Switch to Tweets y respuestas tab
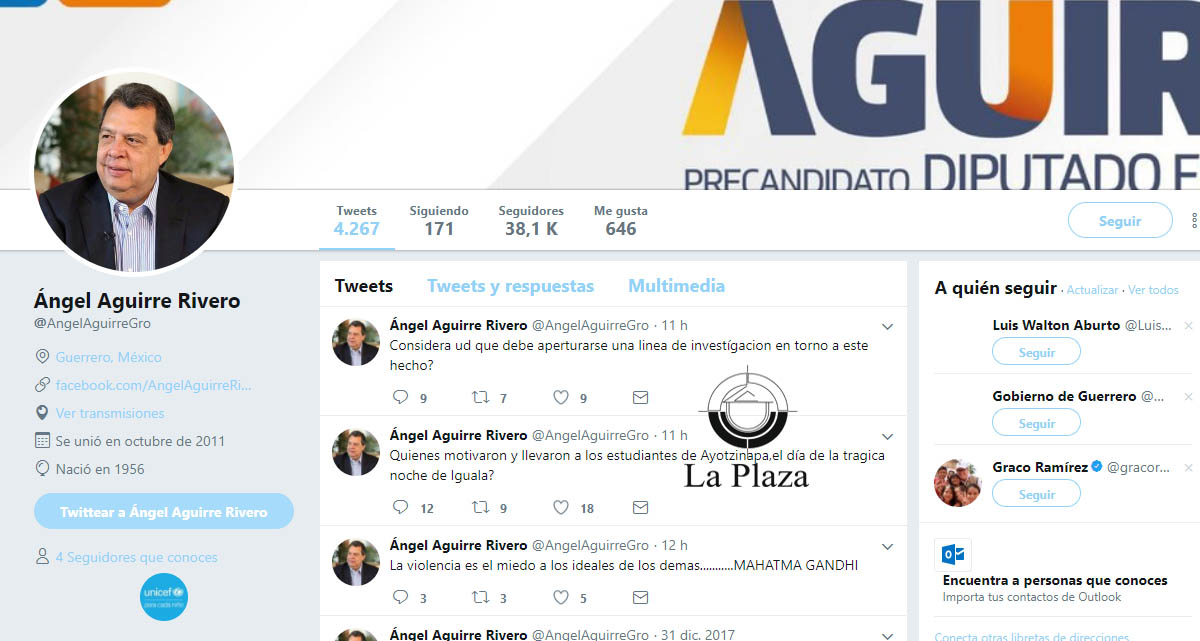 (510, 286)
